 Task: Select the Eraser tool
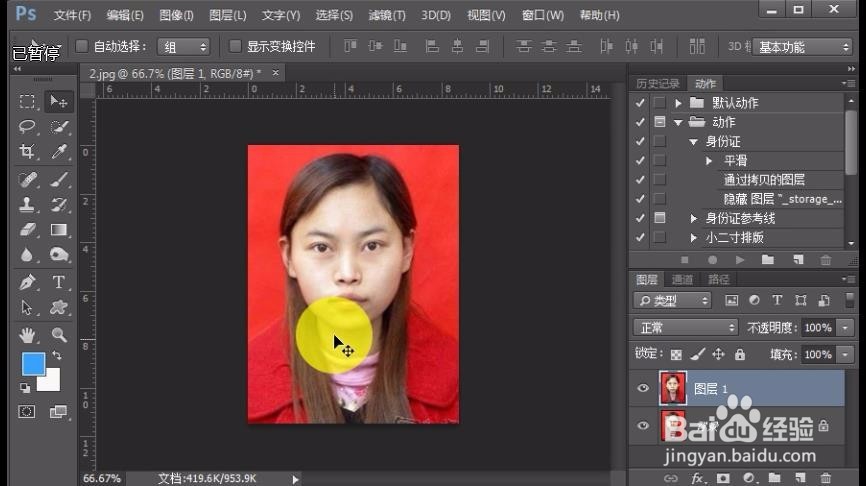27,229
